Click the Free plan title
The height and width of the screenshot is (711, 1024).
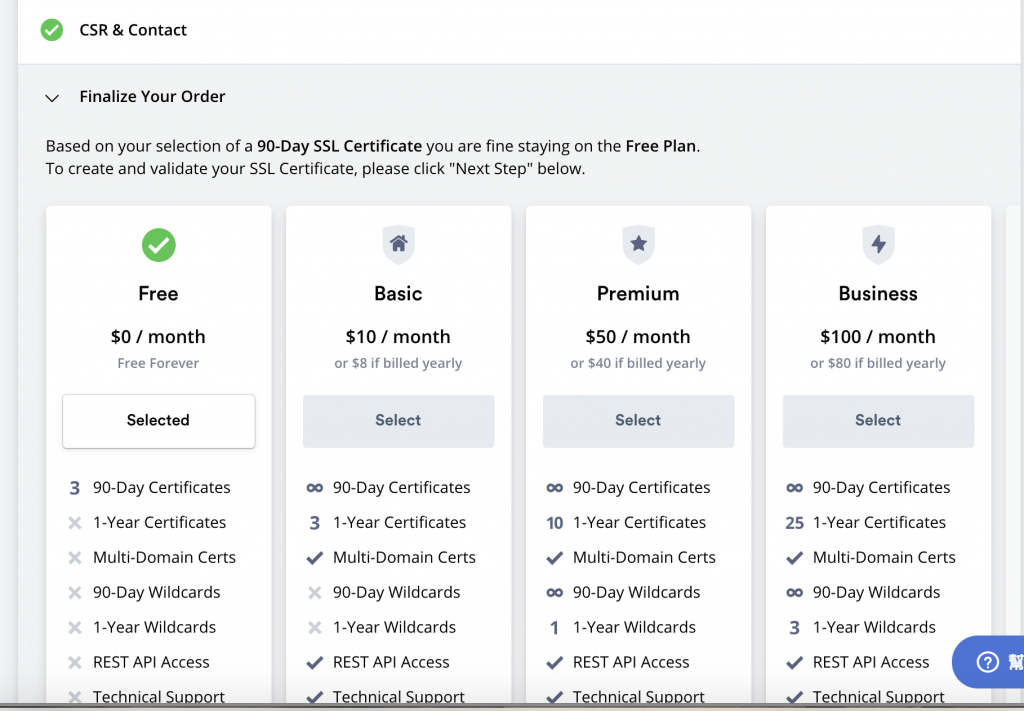point(158,294)
